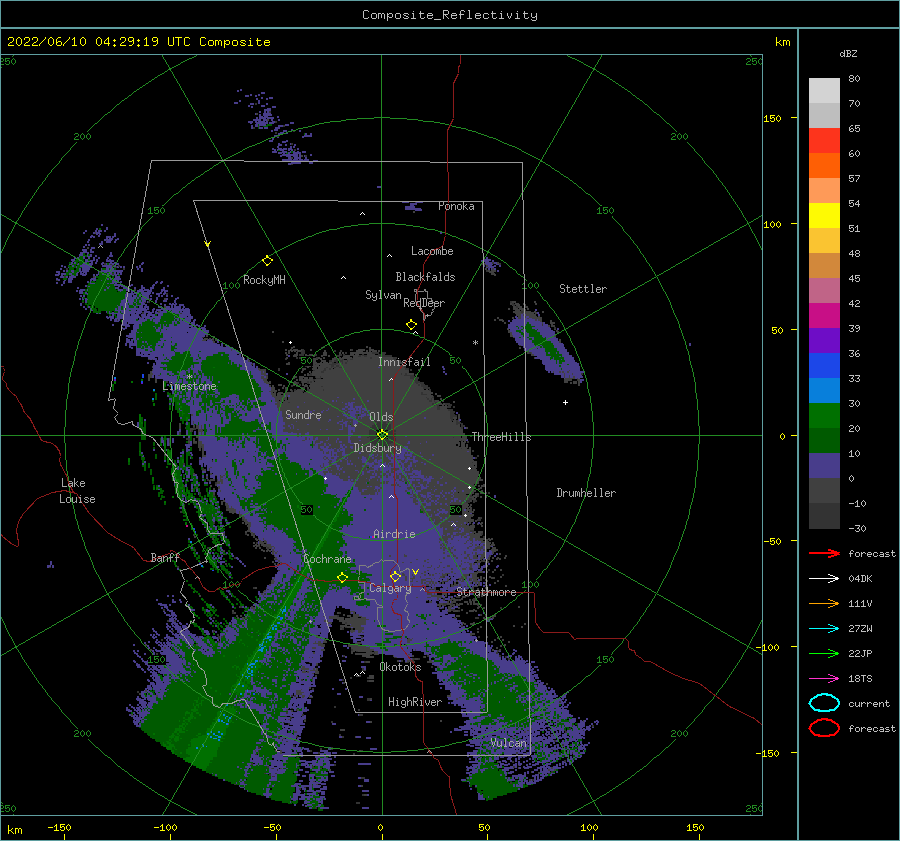Click the Blackfalds map label
The width and height of the screenshot is (900, 841).
coord(425,277)
